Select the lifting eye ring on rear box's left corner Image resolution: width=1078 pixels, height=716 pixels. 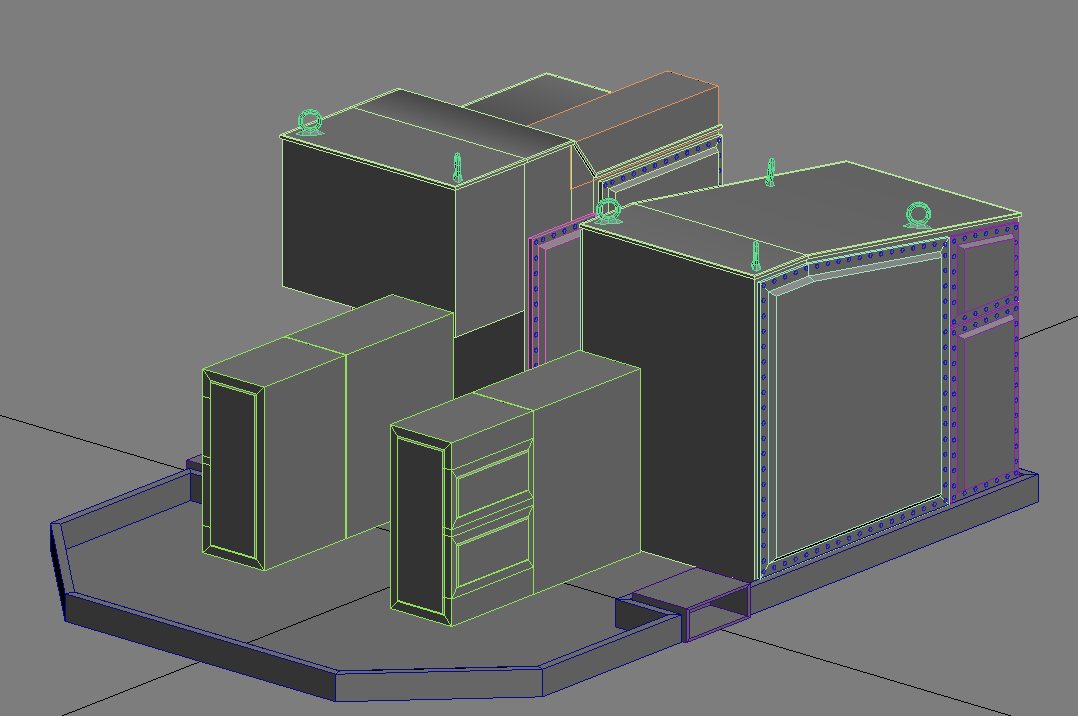click(310, 122)
